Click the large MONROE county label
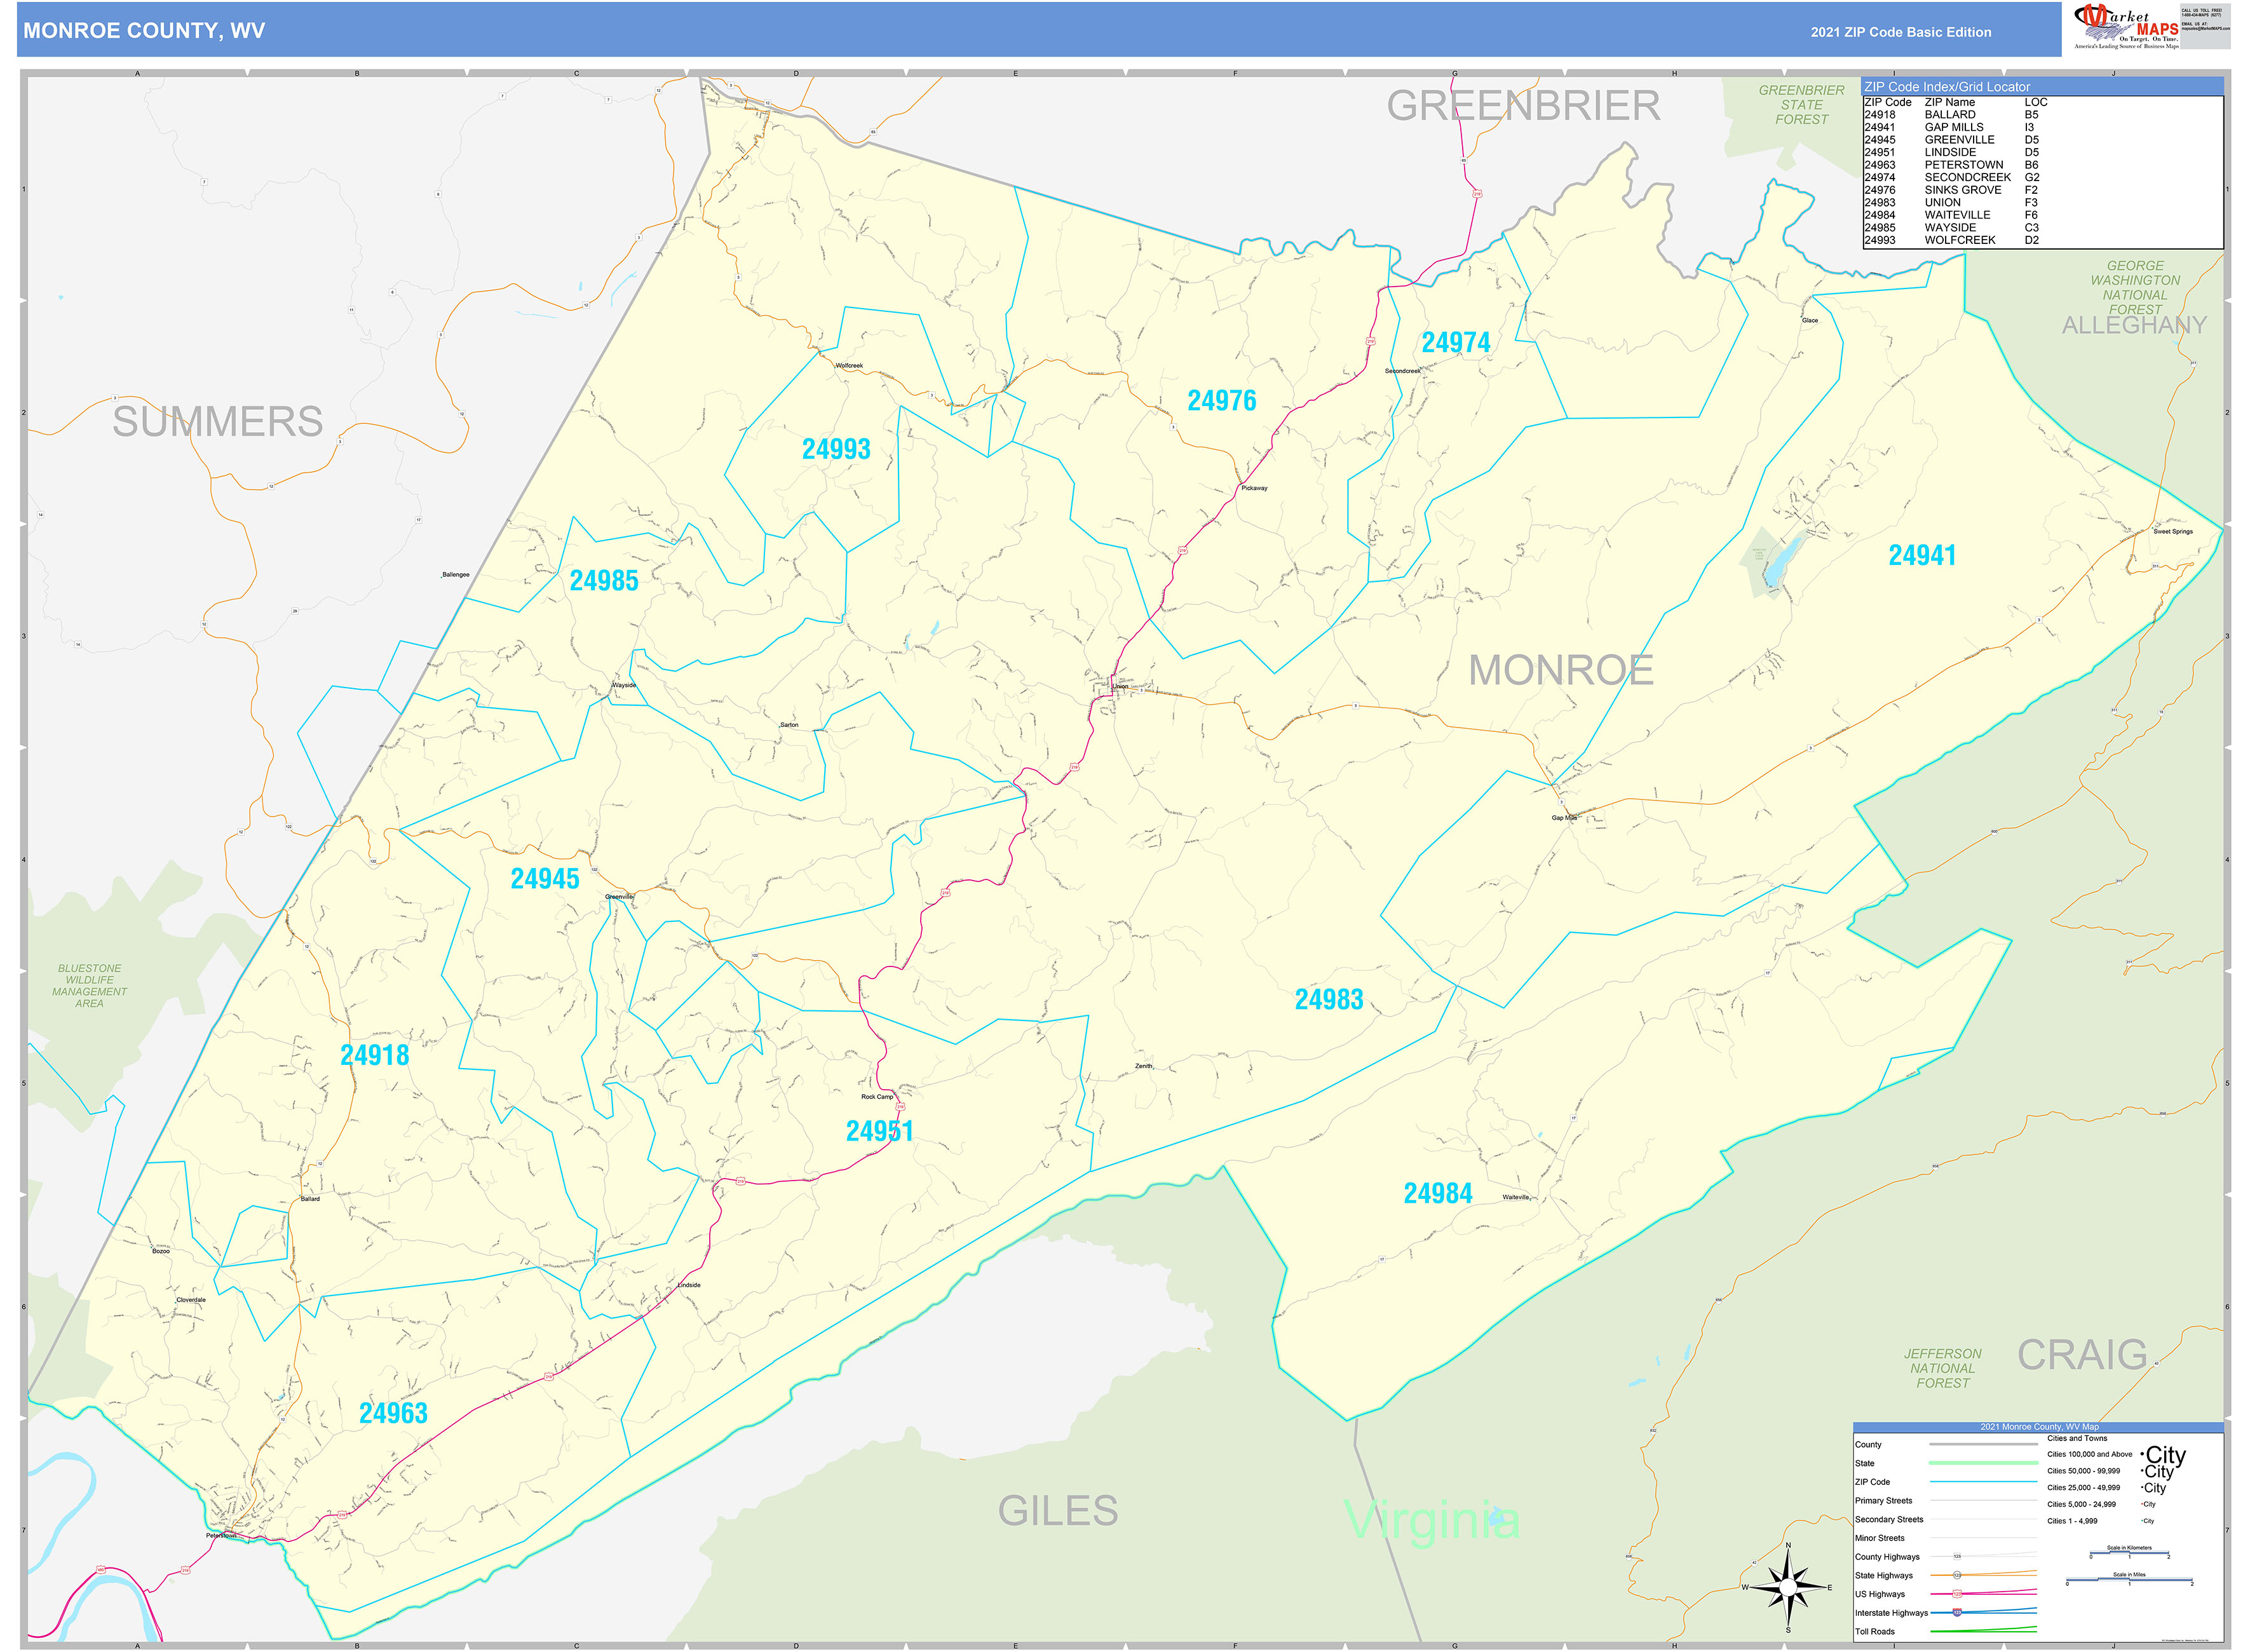The height and width of the screenshot is (1652, 2250). click(x=1561, y=671)
